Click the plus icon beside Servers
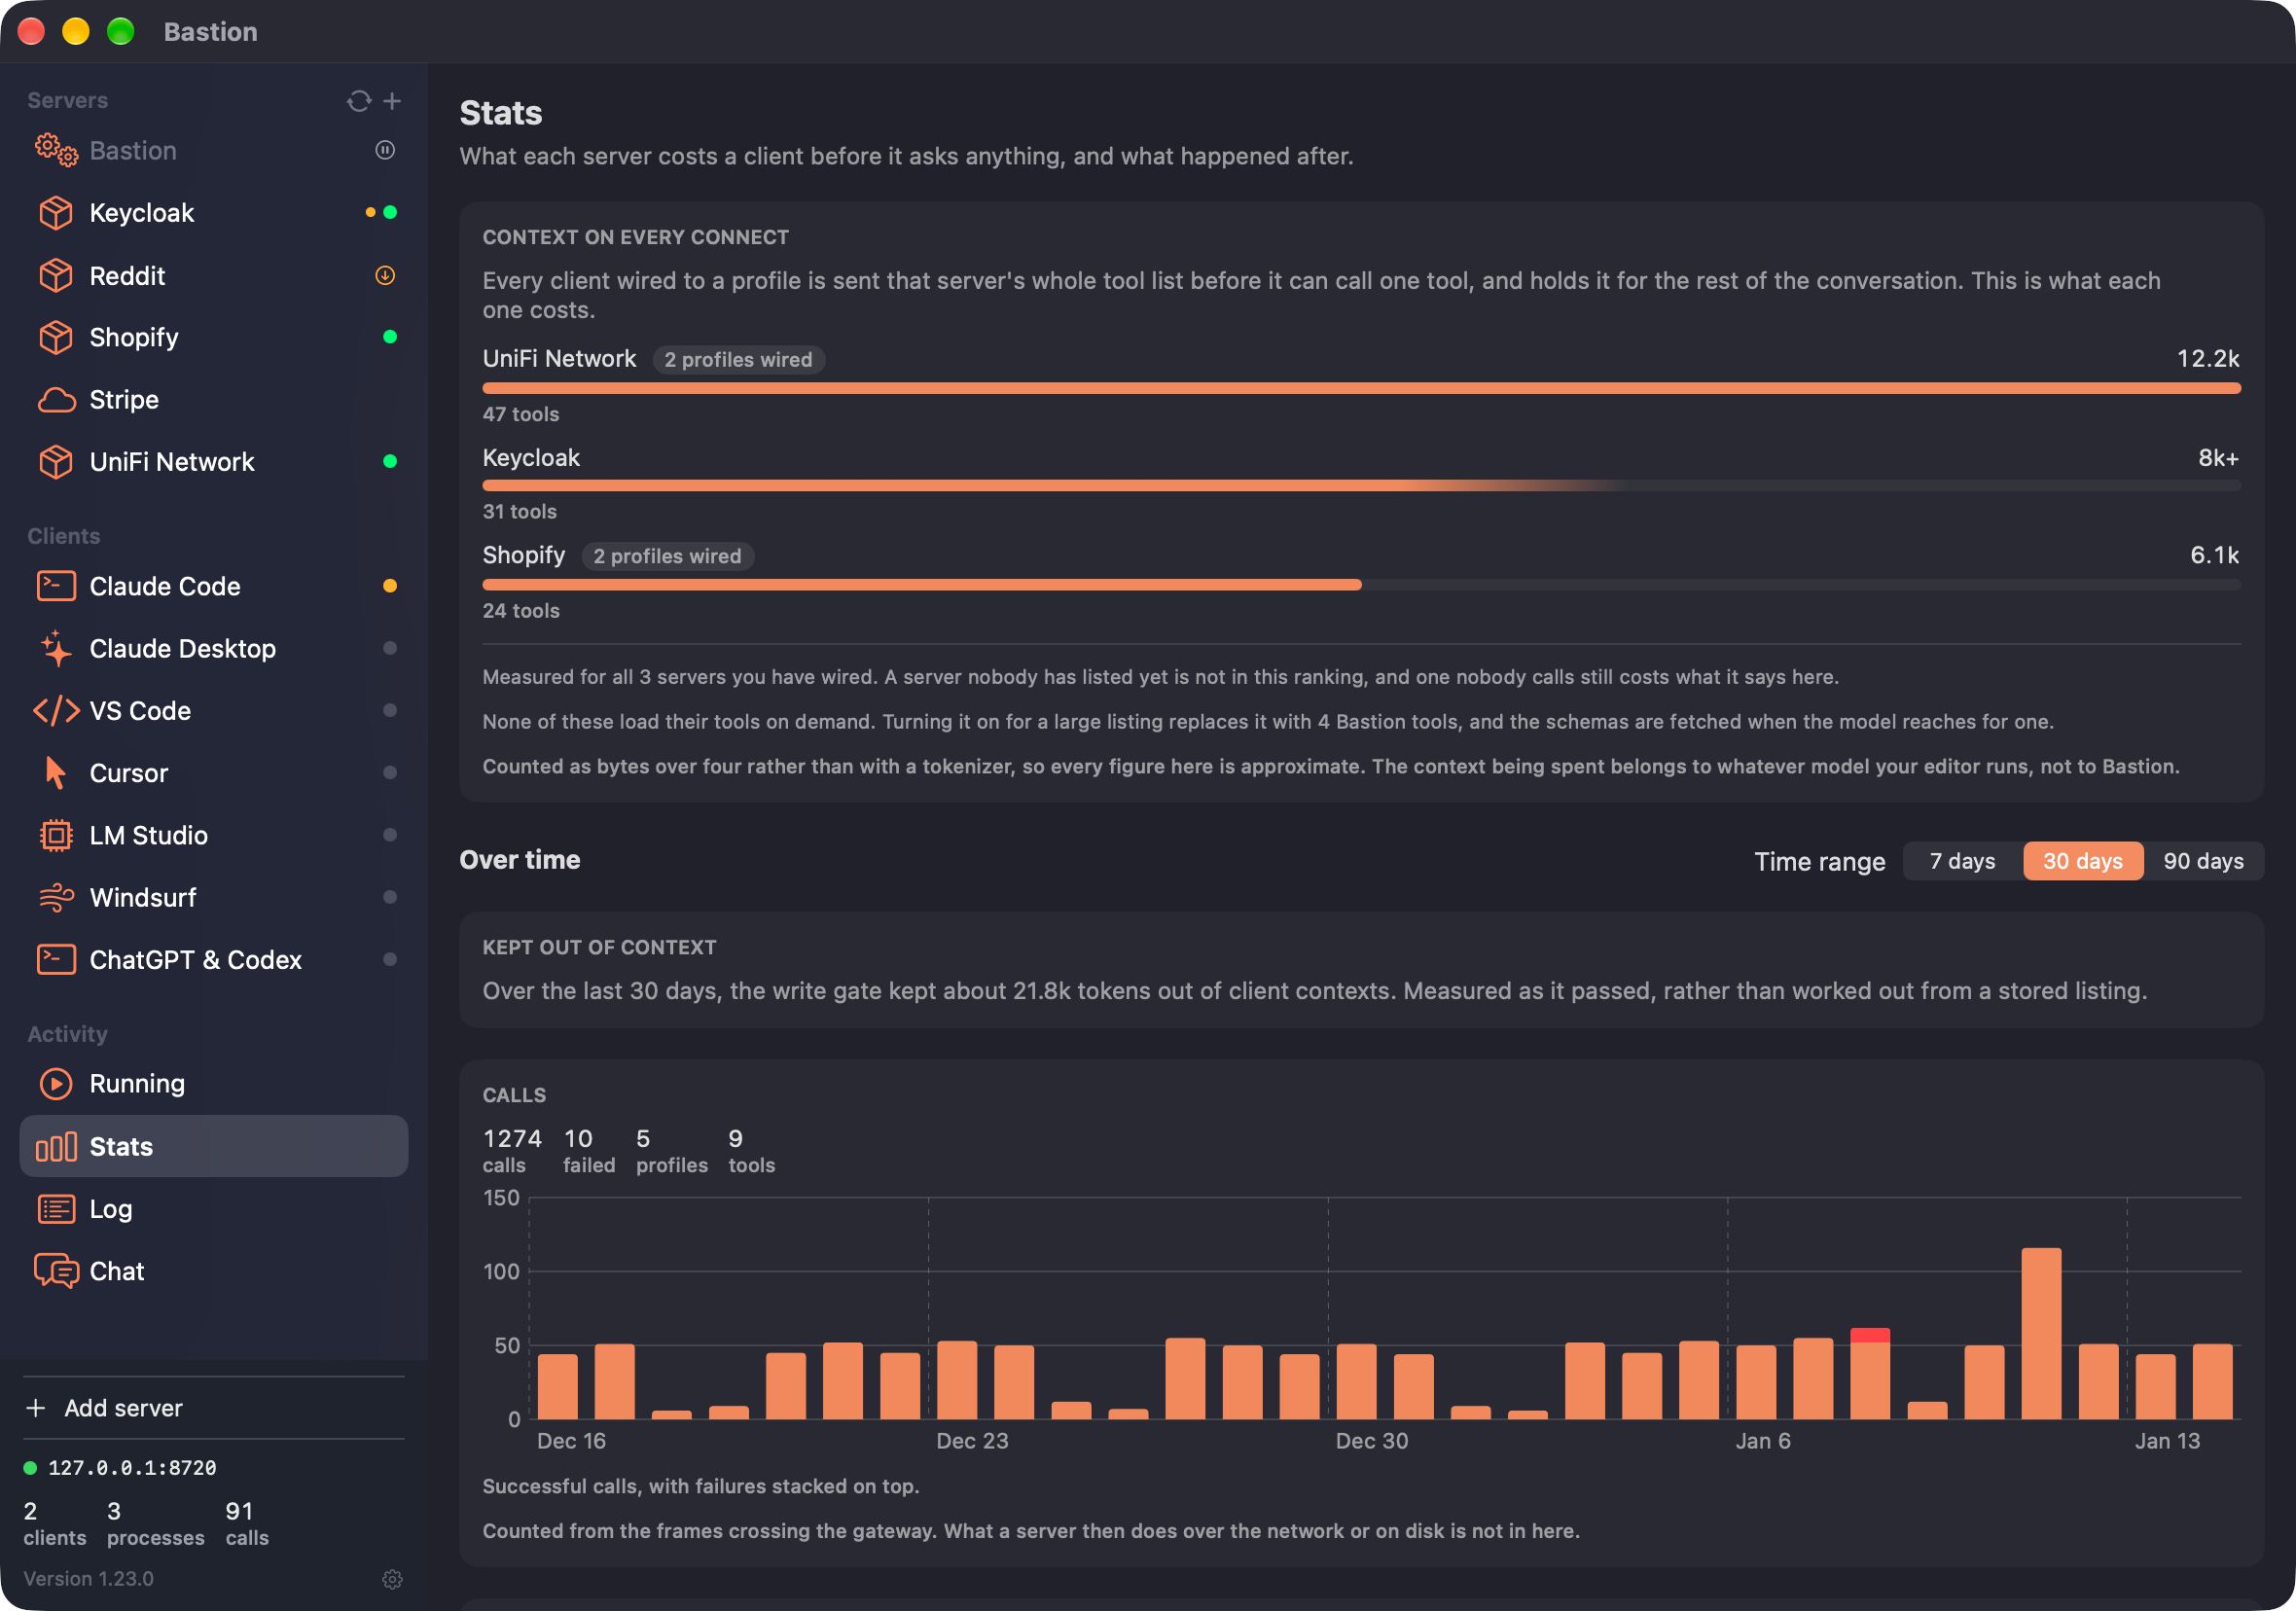This screenshot has width=2296, height=1611. coord(392,101)
